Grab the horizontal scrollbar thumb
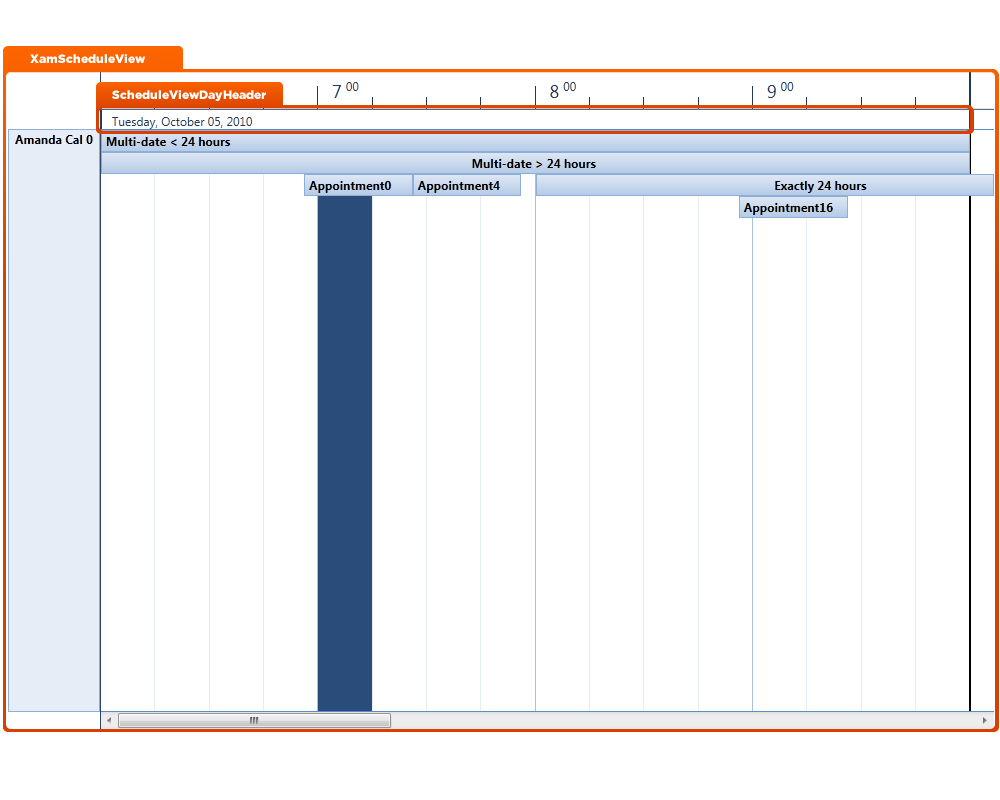 [254, 720]
